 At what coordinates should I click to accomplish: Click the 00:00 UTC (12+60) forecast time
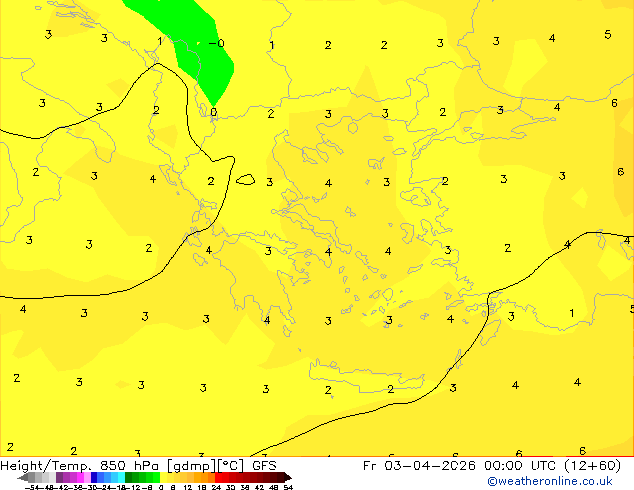552,465
